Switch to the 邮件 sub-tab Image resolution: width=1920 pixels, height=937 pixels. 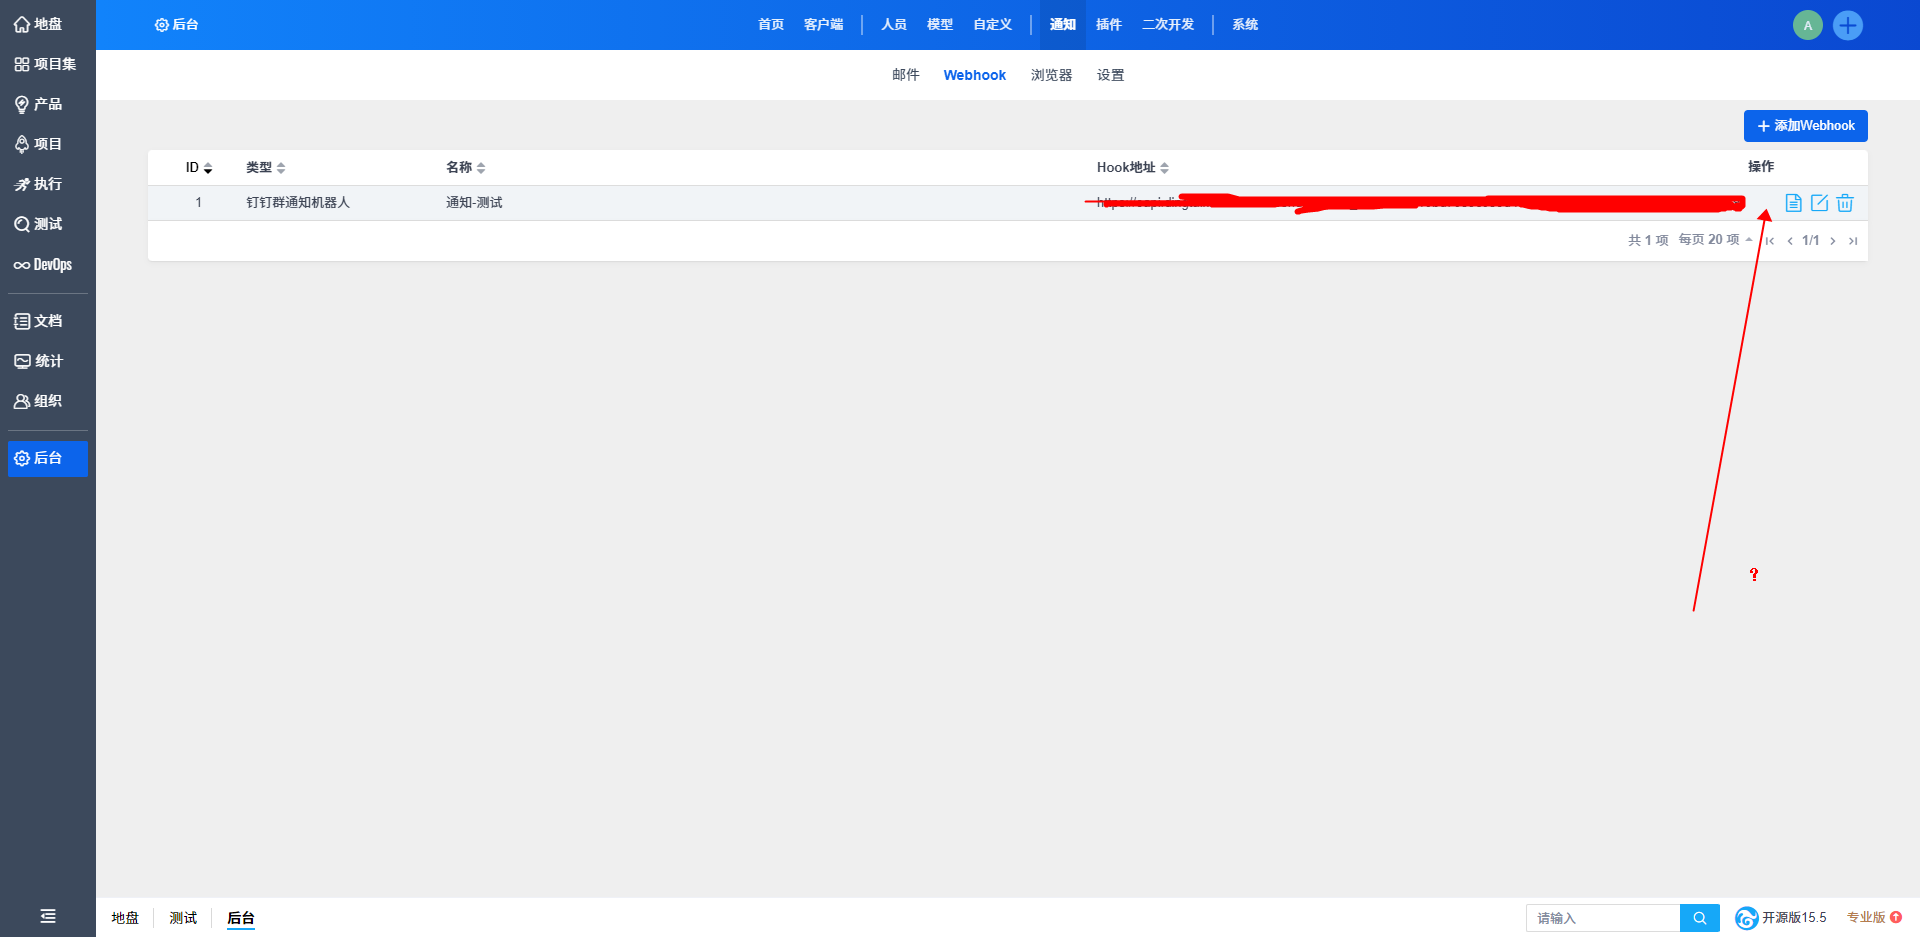pos(906,75)
